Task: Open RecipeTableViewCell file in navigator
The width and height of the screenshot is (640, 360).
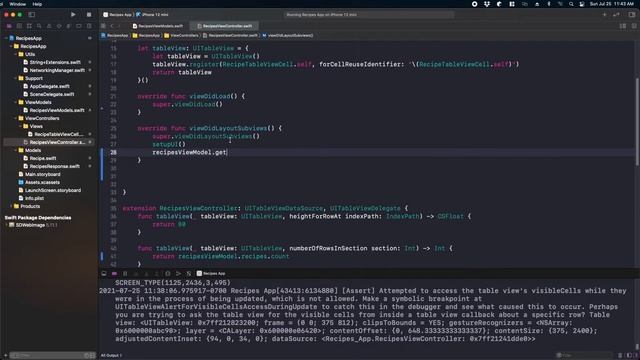Action: pyautogui.click(x=56, y=134)
